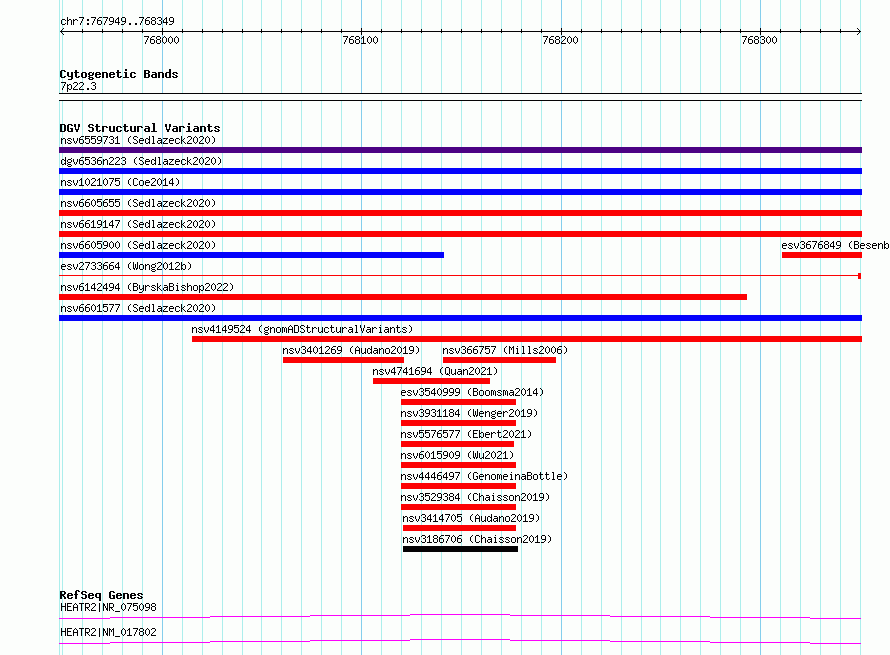Click the black nsv3186706 variant bar
Screen dimensions: 890x655
pos(460,549)
